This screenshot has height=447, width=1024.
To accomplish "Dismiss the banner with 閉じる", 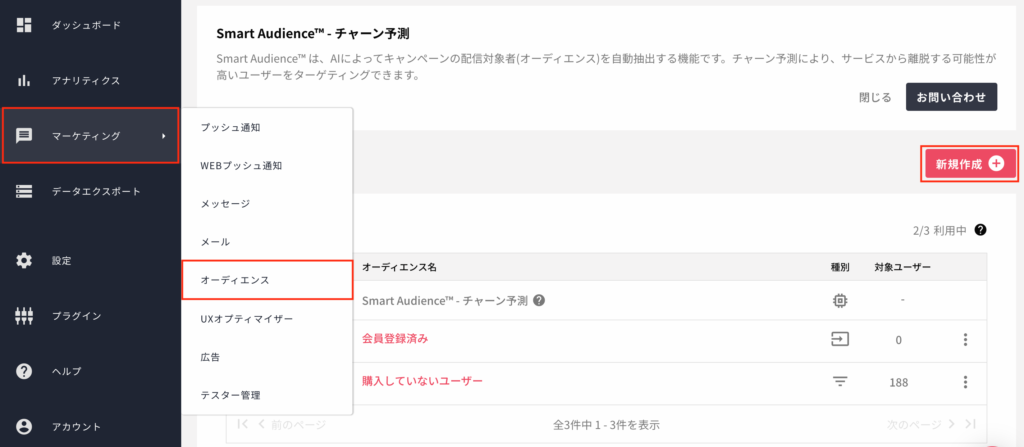I will (x=875, y=97).
